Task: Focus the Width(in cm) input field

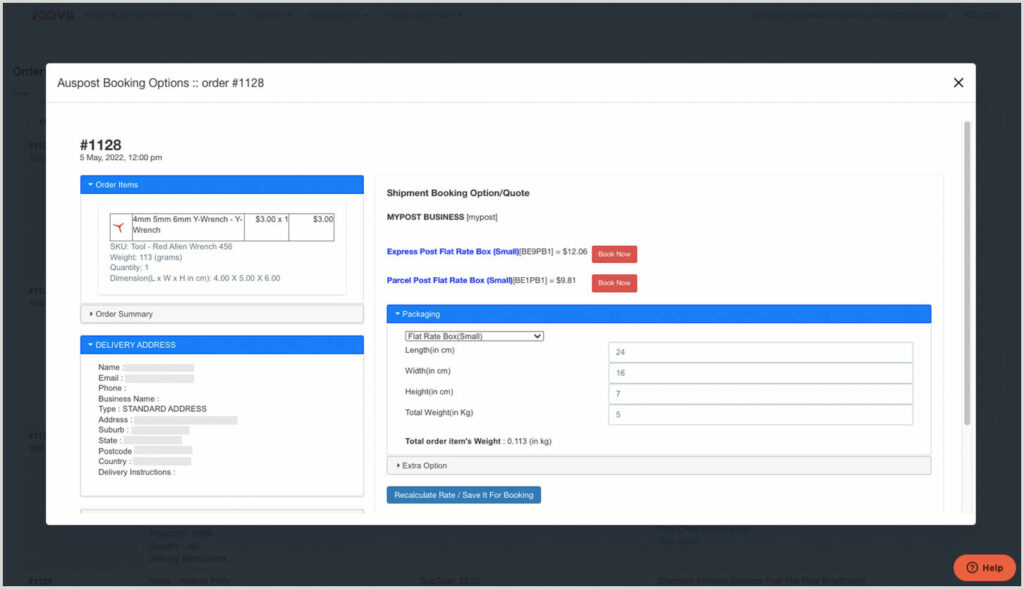Action: point(760,373)
